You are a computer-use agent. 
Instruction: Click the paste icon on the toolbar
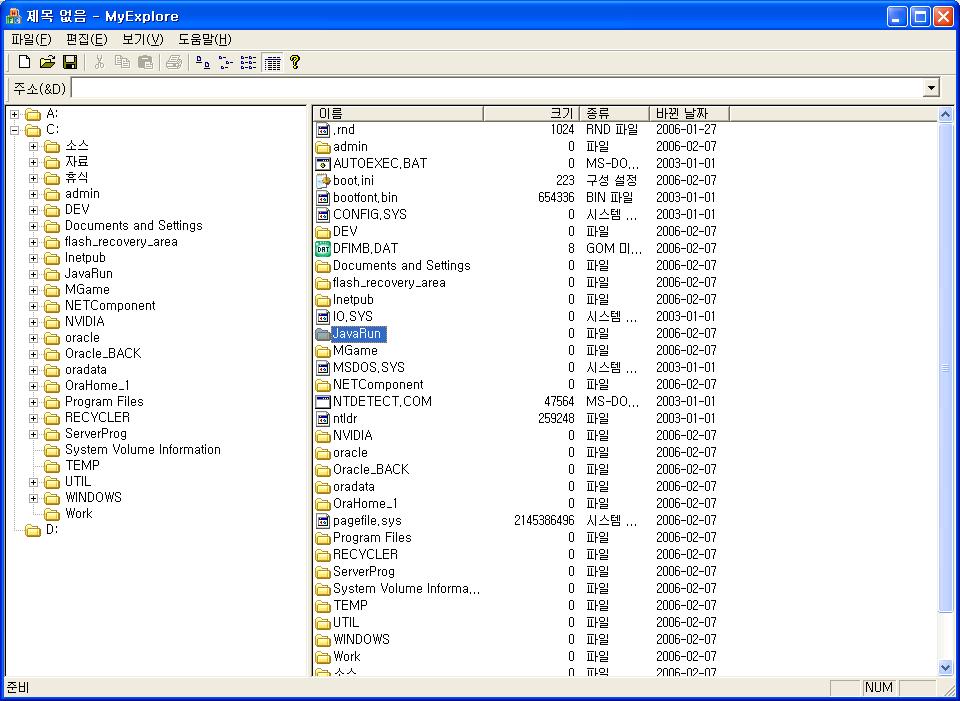point(146,62)
